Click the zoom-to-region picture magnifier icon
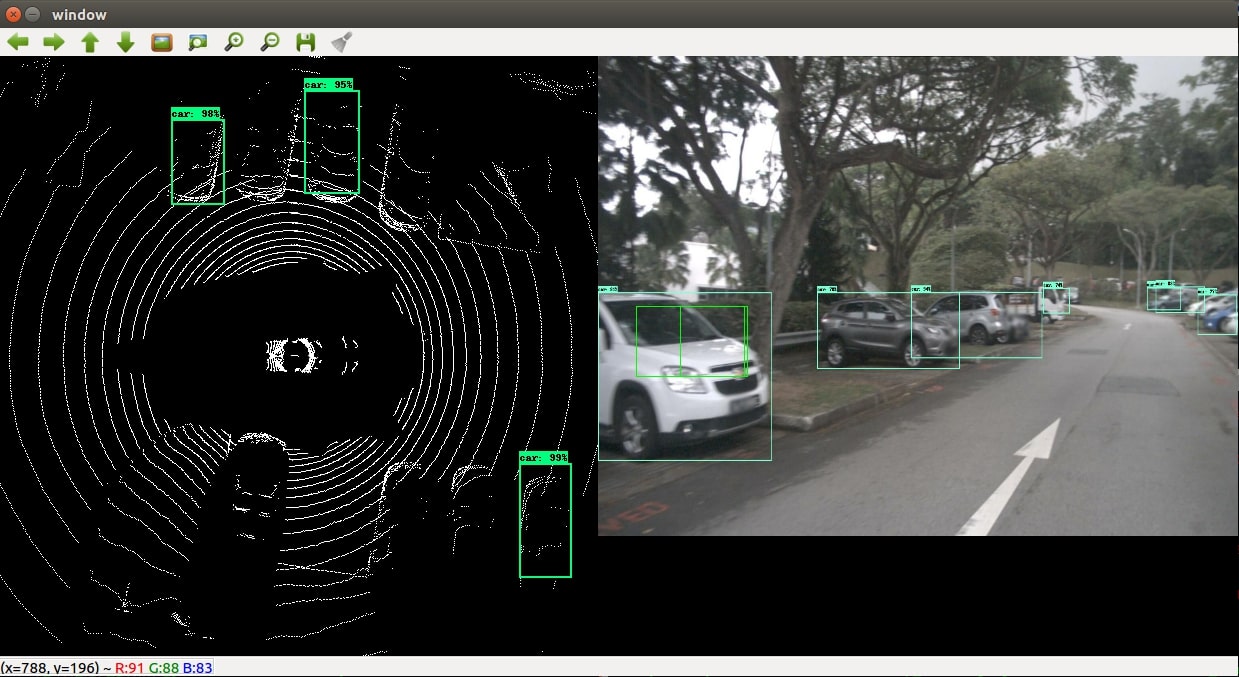Image resolution: width=1239 pixels, height=677 pixels. 198,42
